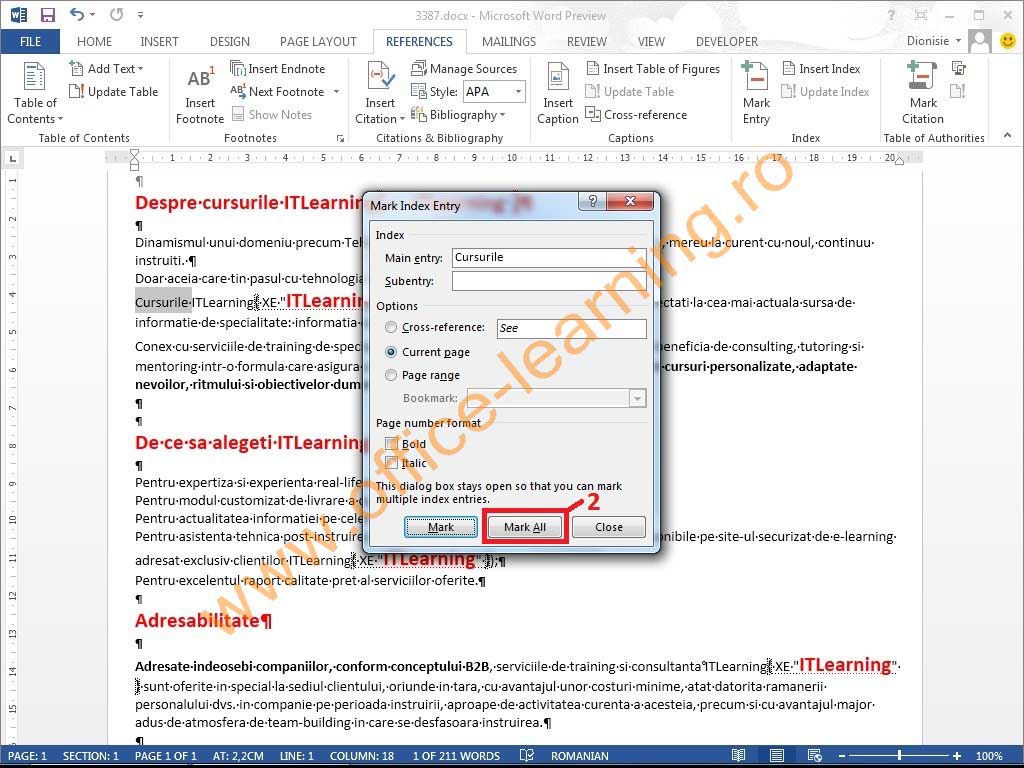Click the zoom slider handle
1024x768 pixels.
click(899, 756)
